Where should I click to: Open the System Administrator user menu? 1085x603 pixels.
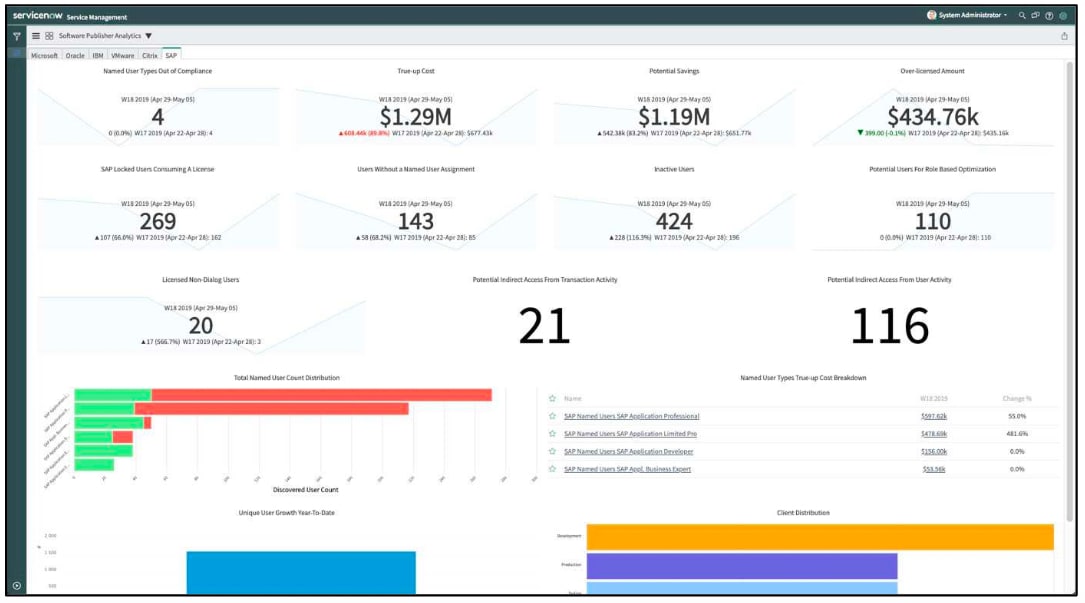click(967, 16)
